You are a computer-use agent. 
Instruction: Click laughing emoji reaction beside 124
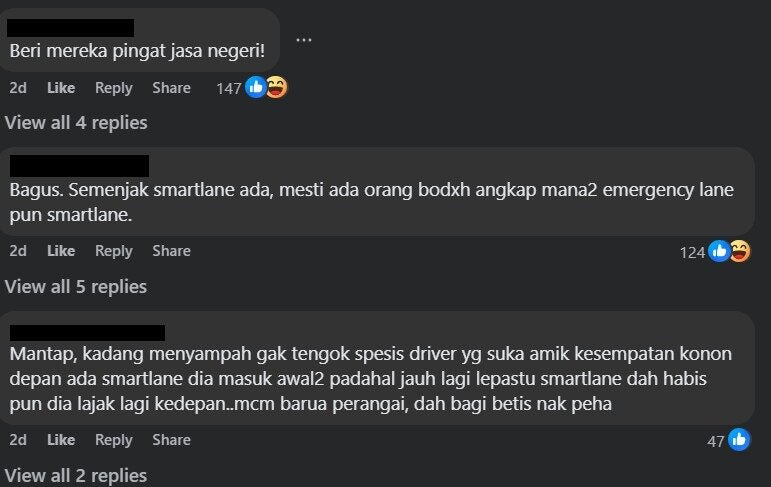(x=740, y=251)
